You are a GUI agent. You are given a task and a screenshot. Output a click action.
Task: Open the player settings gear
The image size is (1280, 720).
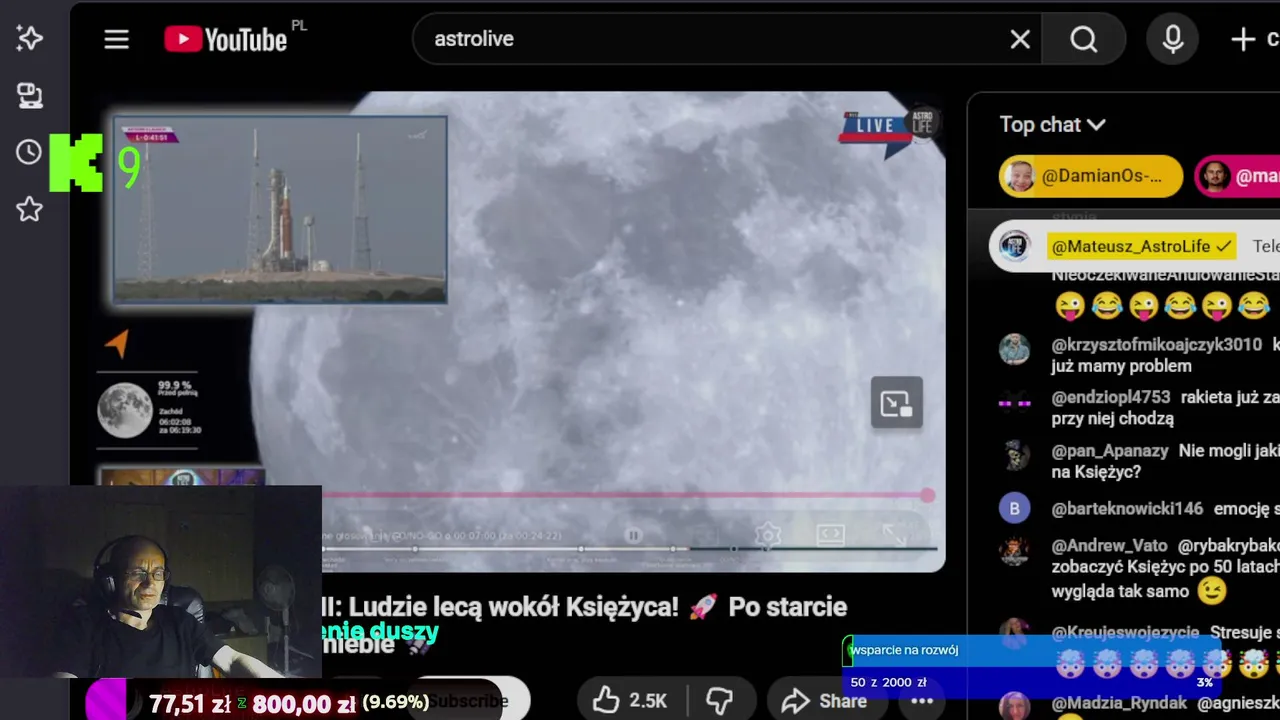pyautogui.click(x=767, y=536)
